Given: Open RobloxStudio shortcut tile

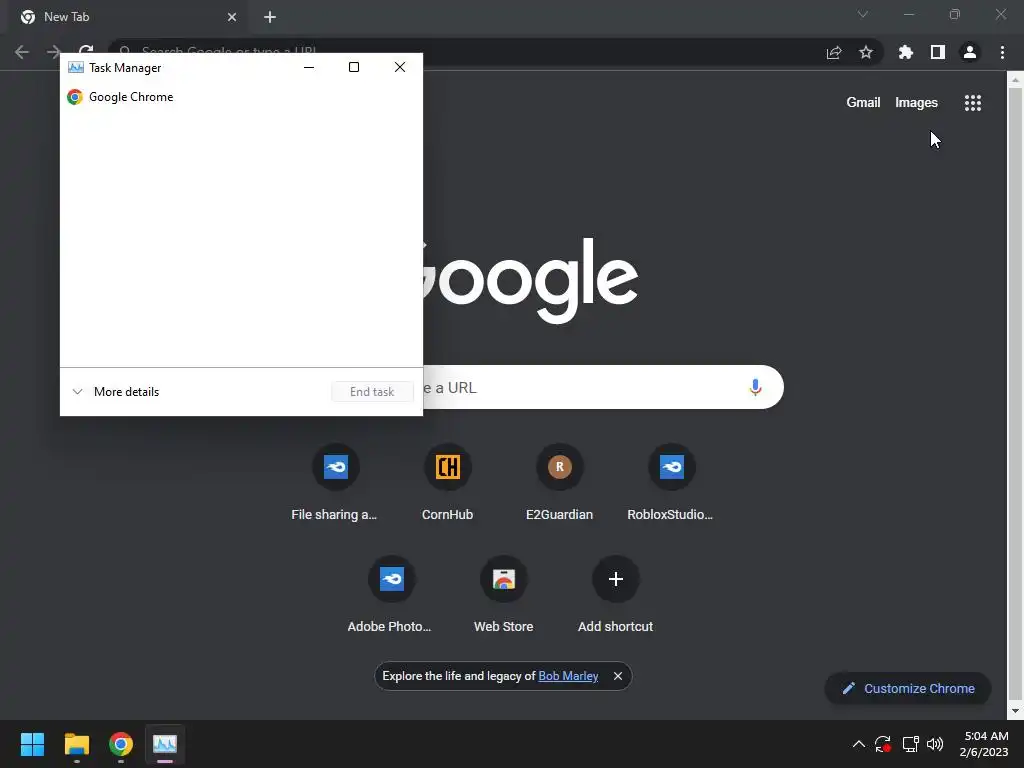Looking at the screenshot, I should (671, 483).
